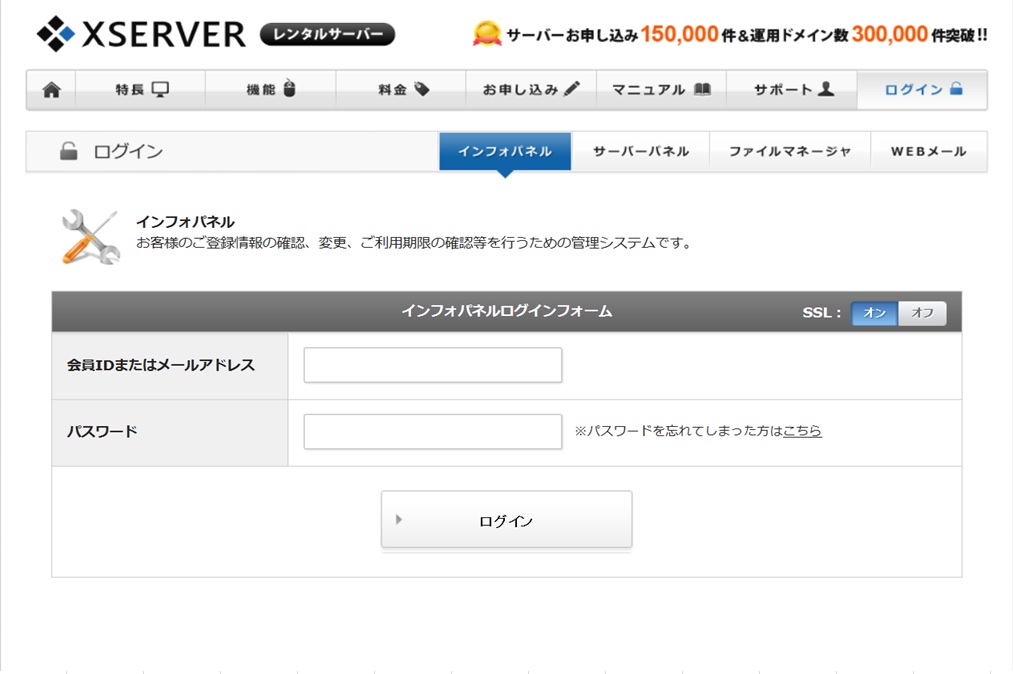Switch to サーバーパネル tab
This screenshot has width=1013, height=674.
(641, 152)
